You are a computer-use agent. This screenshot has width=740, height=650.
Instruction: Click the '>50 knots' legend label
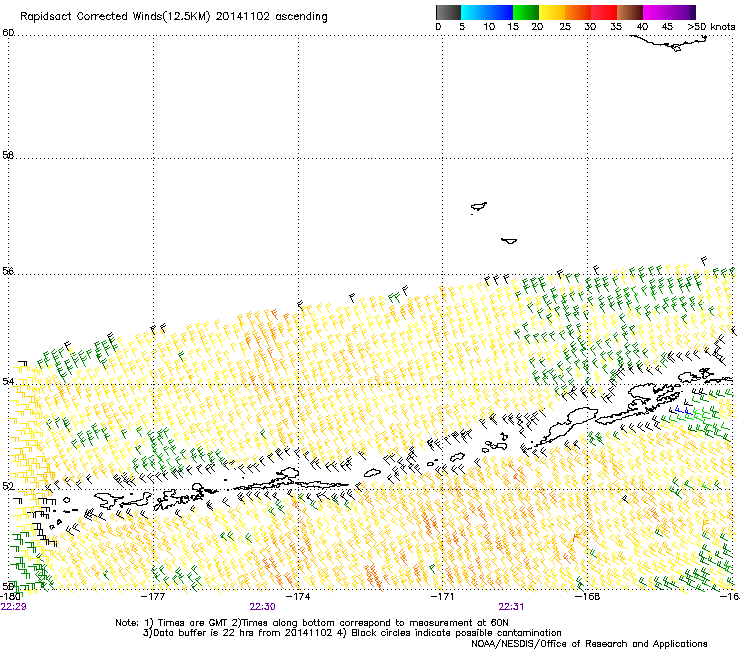click(x=711, y=26)
